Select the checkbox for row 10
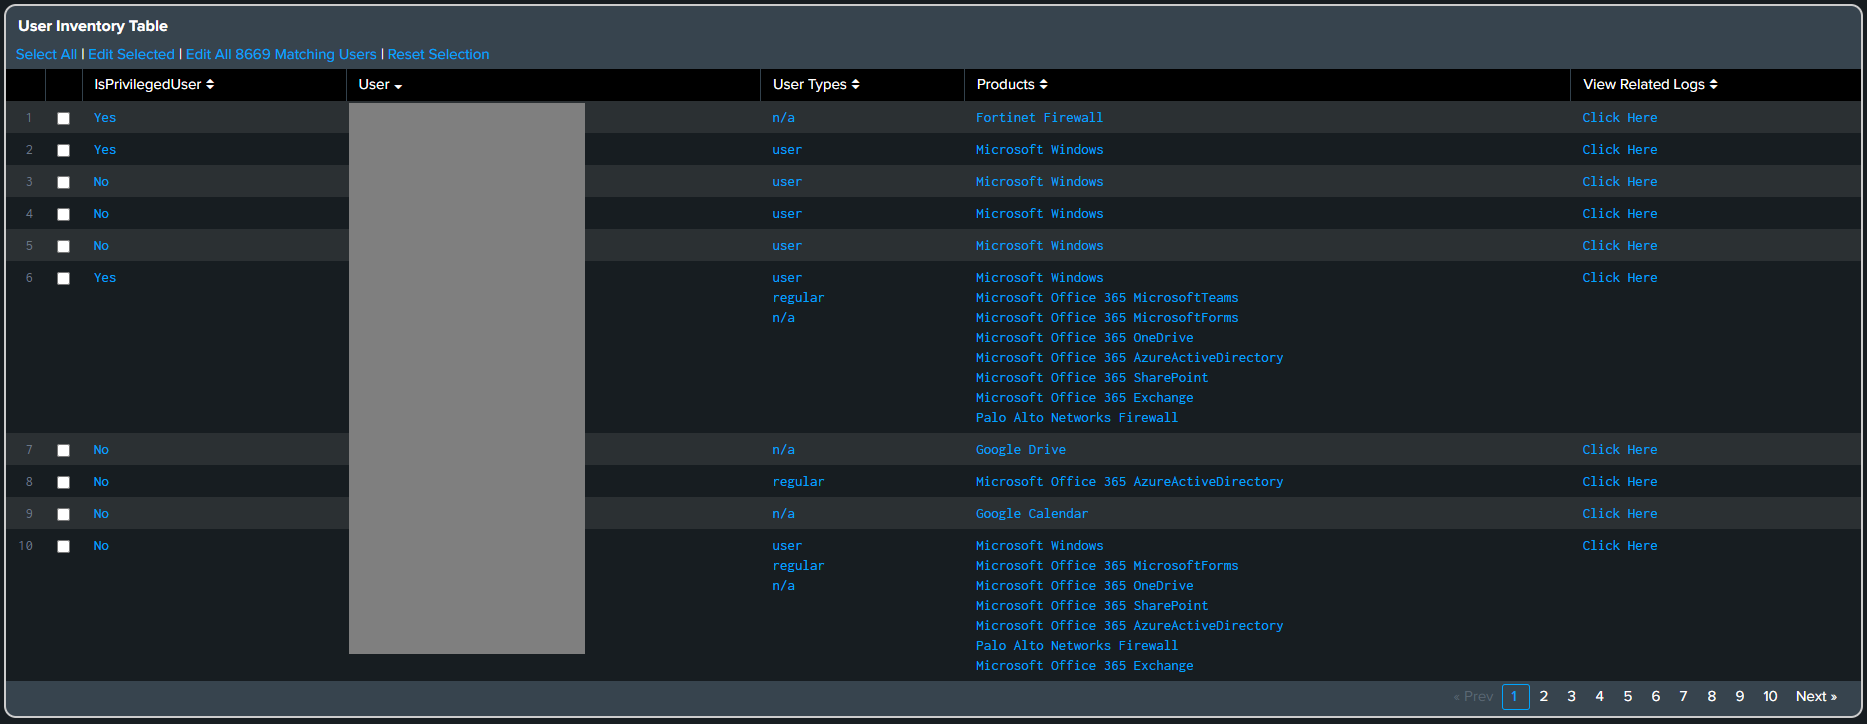The height and width of the screenshot is (724, 1867). point(64,546)
